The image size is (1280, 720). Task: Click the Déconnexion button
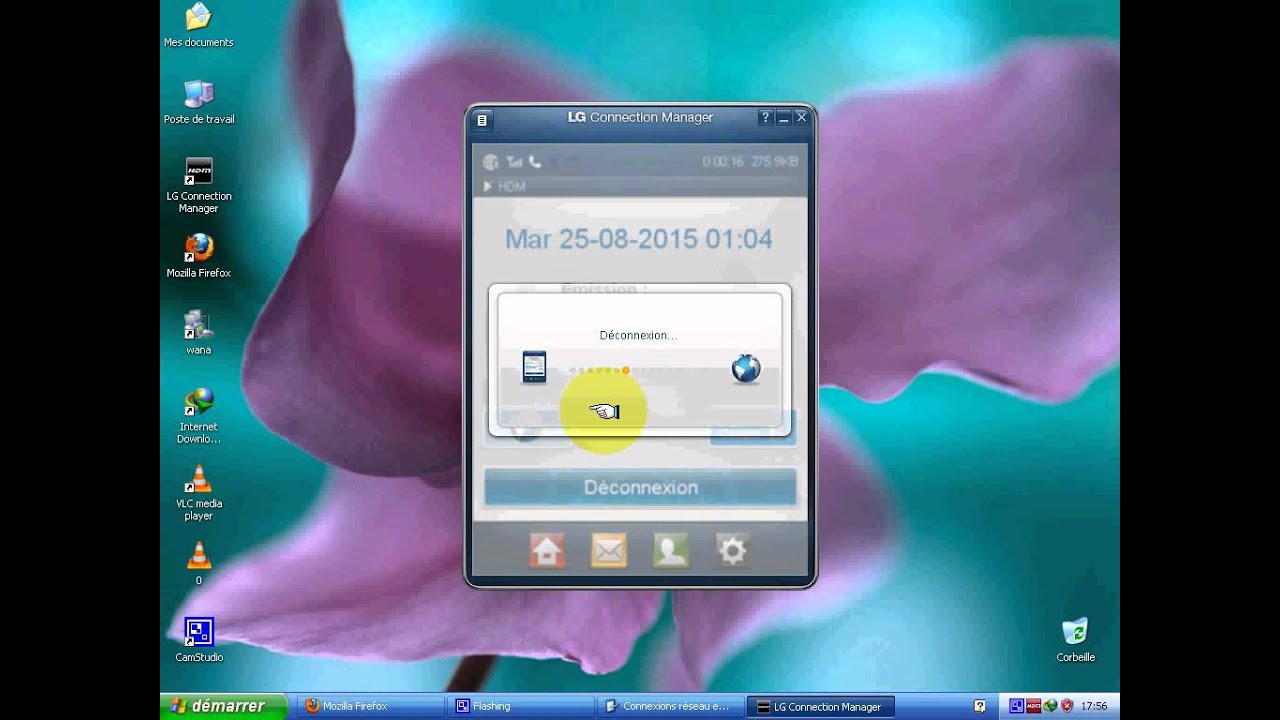click(640, 487)
